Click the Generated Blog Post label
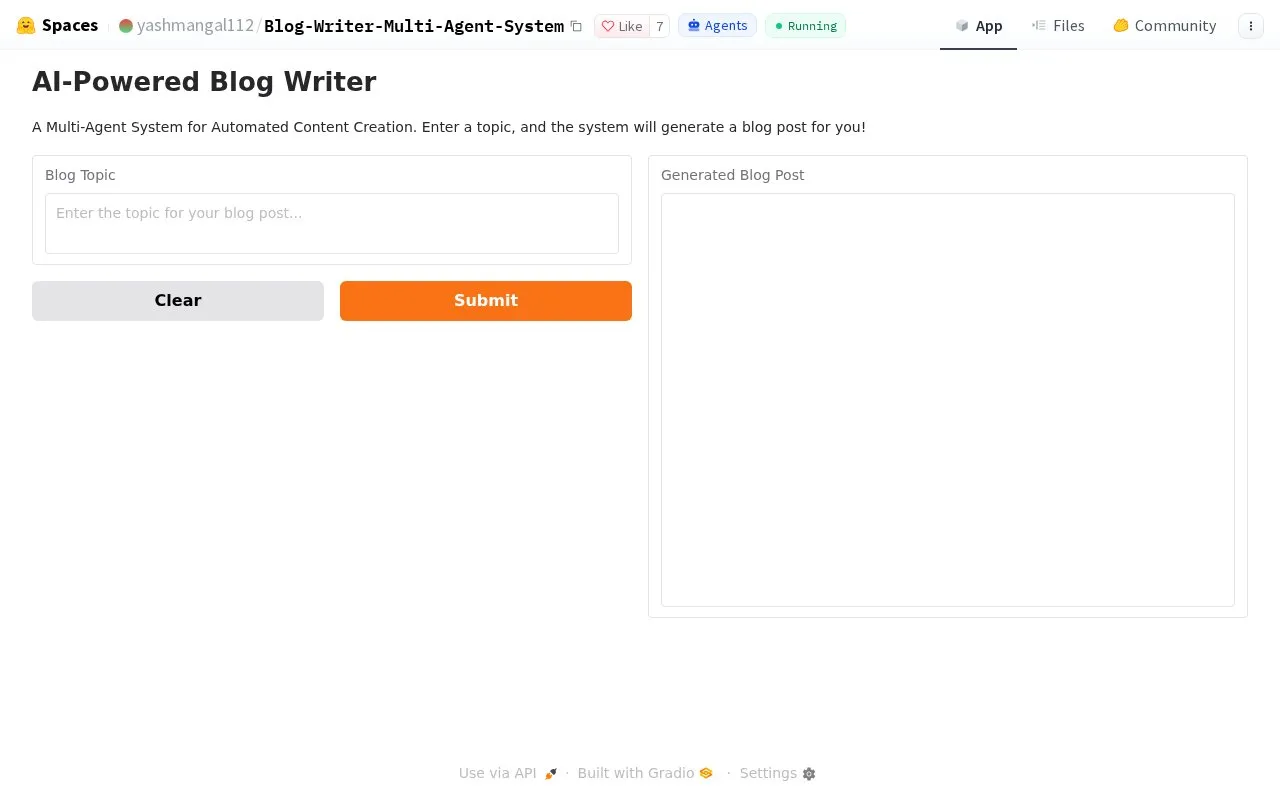This screenshot has height=800, width=1280. (x=732, y=175)
